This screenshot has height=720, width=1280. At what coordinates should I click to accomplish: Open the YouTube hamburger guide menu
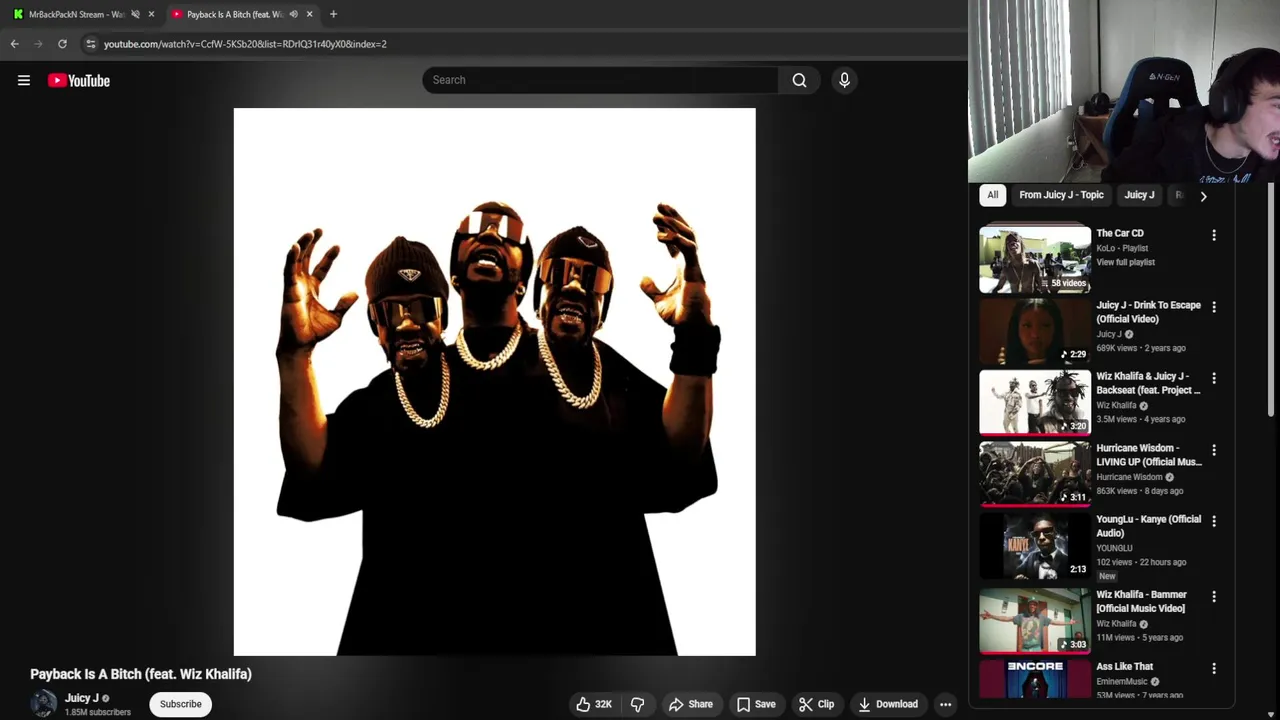coord(24,80)
